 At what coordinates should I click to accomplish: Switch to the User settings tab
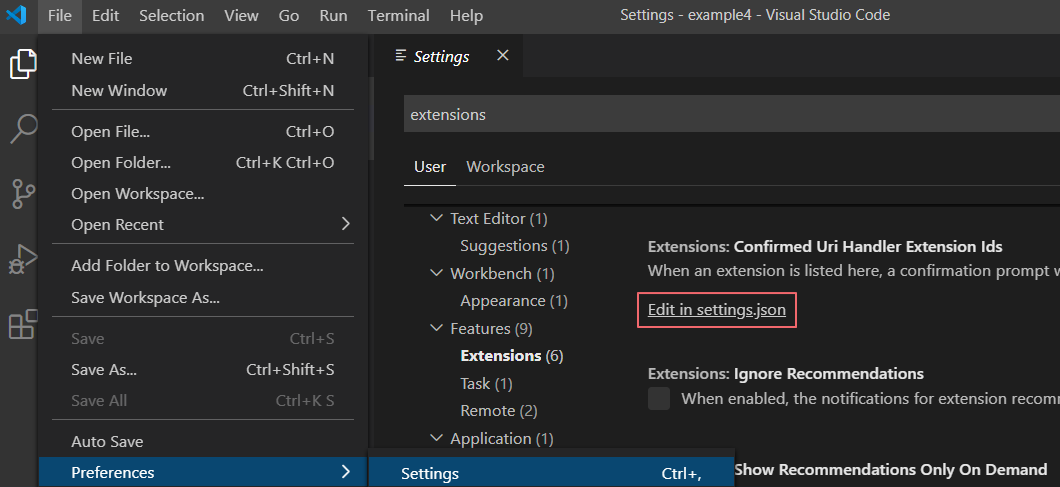point(430,166)
